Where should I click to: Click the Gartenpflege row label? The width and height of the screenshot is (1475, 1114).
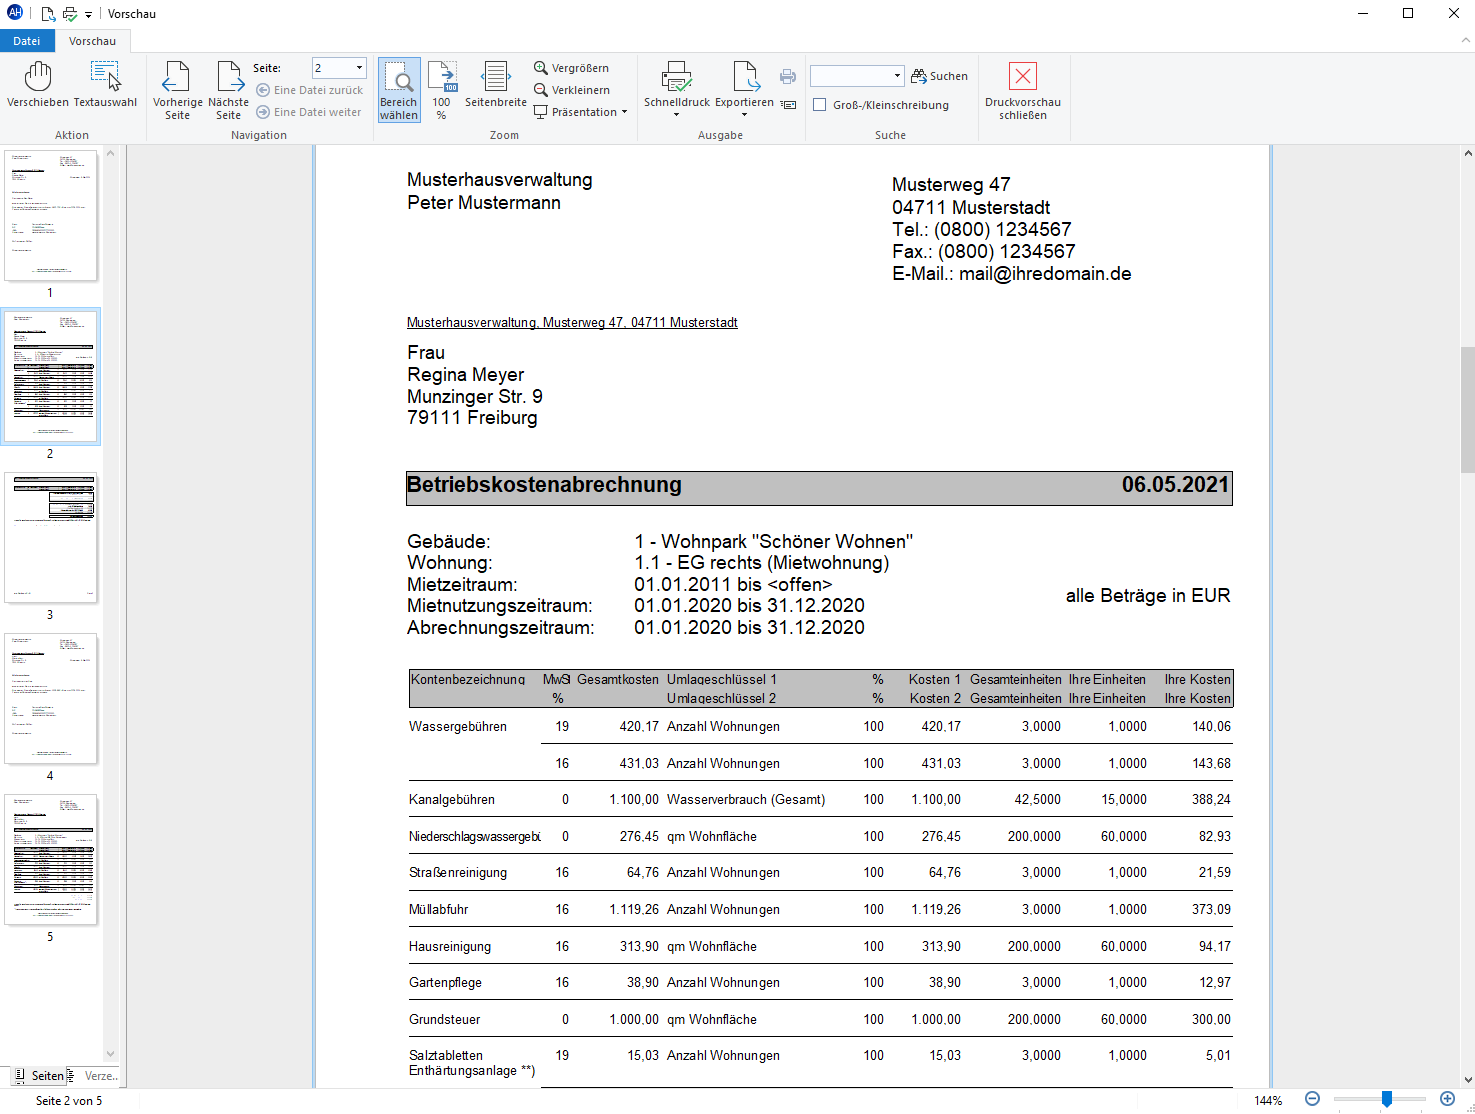[x=445, y=983]
